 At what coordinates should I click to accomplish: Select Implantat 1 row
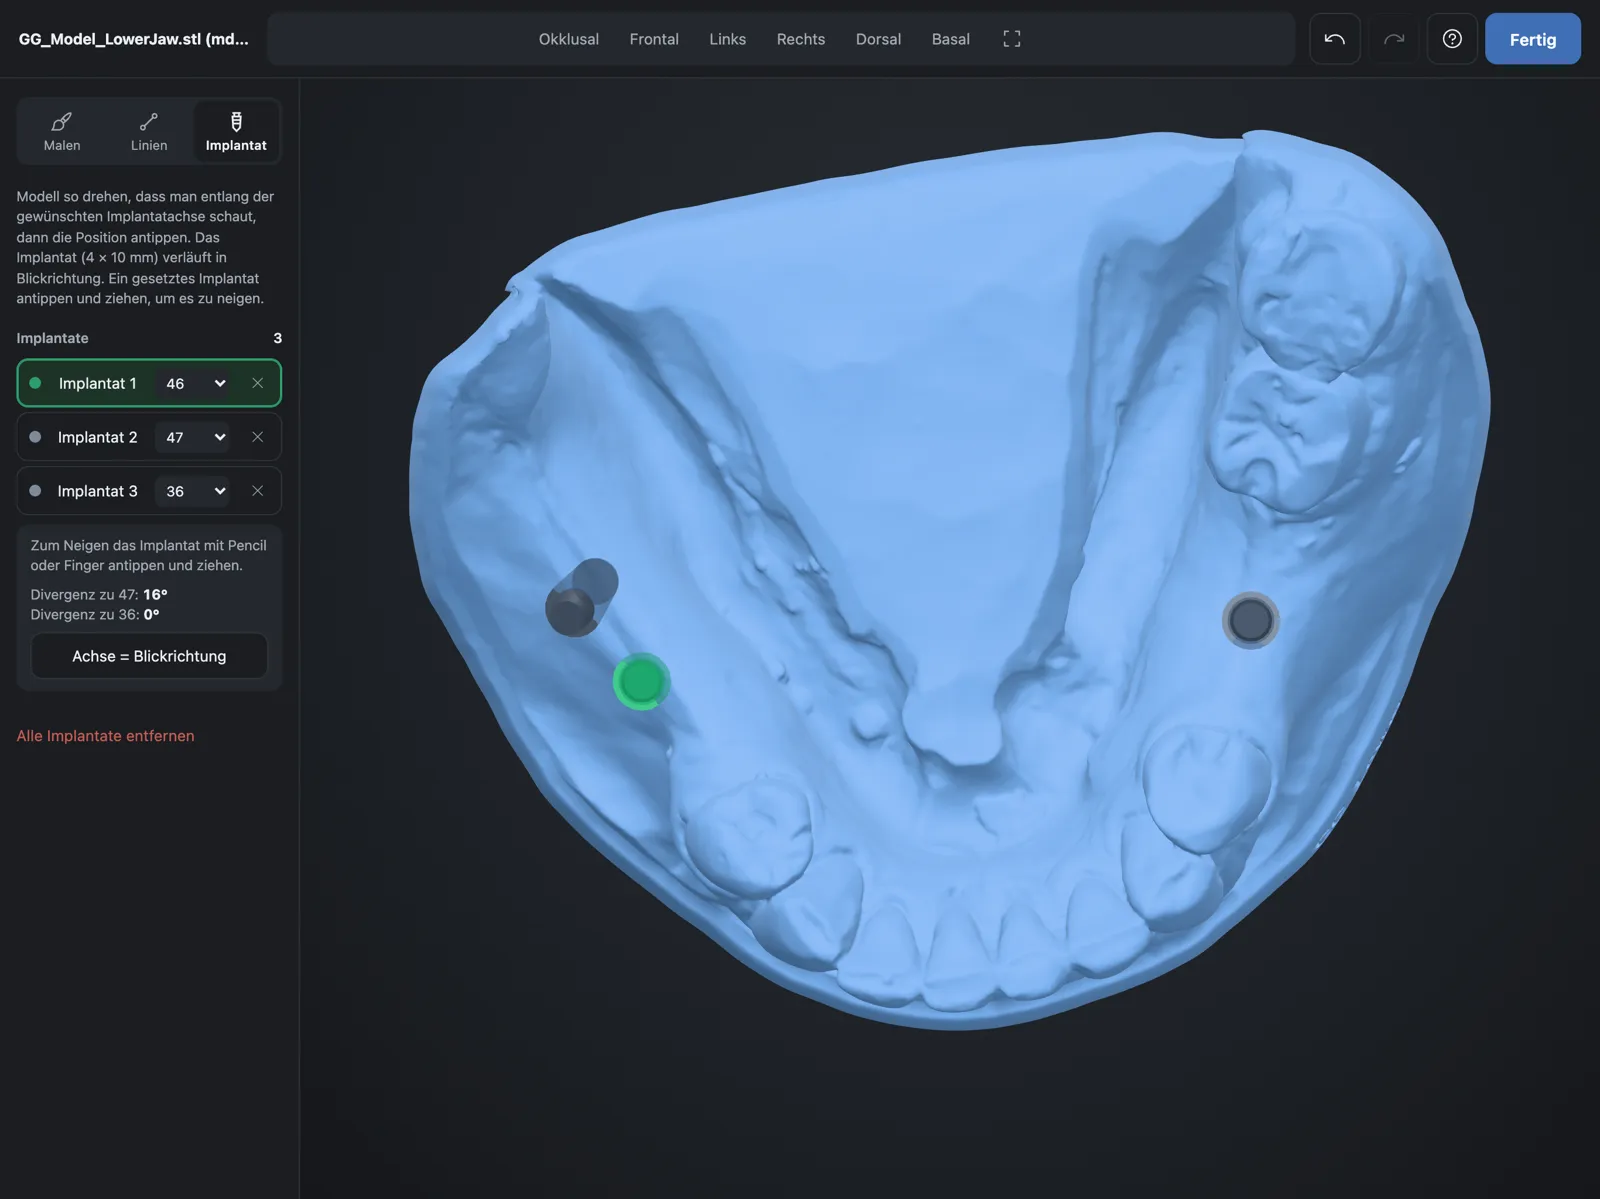coord(149,383)
